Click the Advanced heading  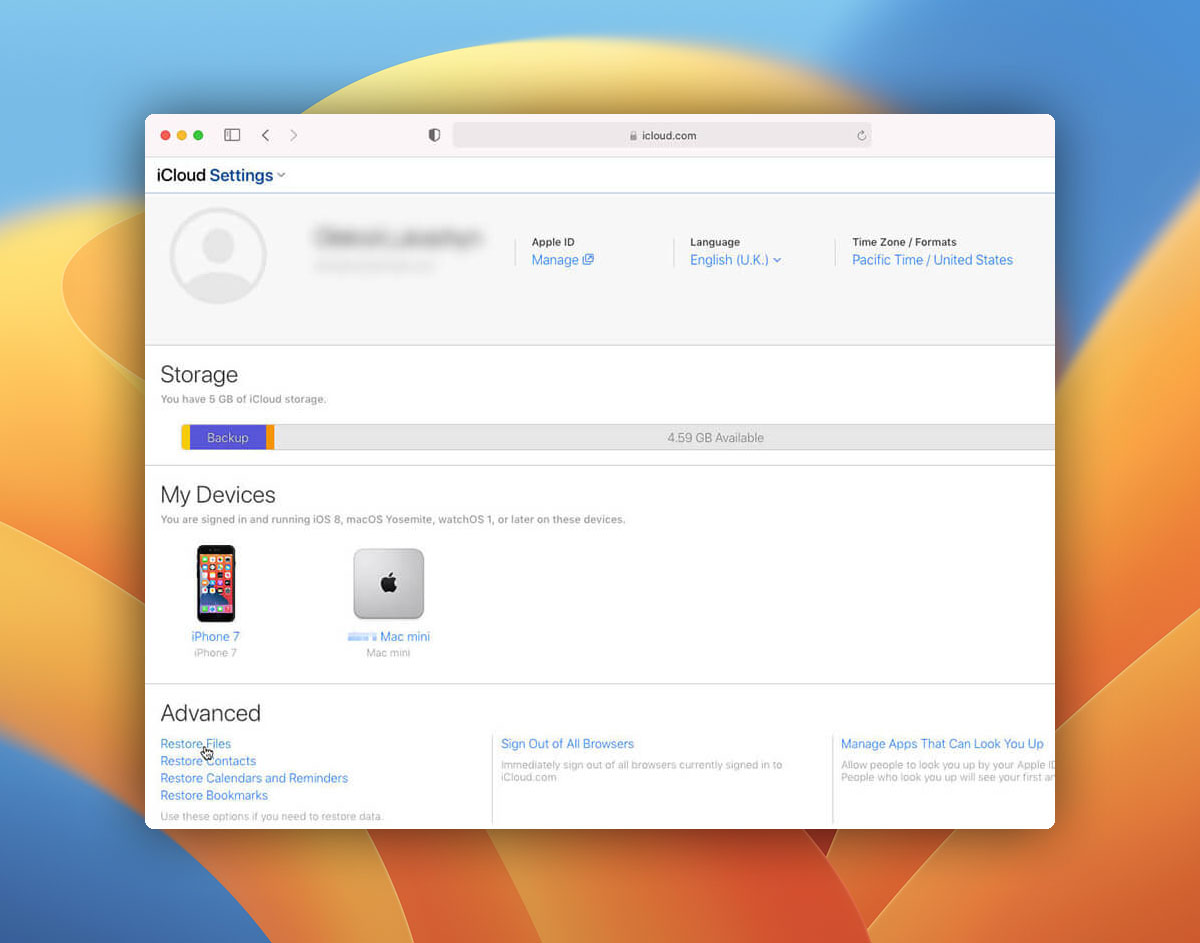click(x=210, y=713)
